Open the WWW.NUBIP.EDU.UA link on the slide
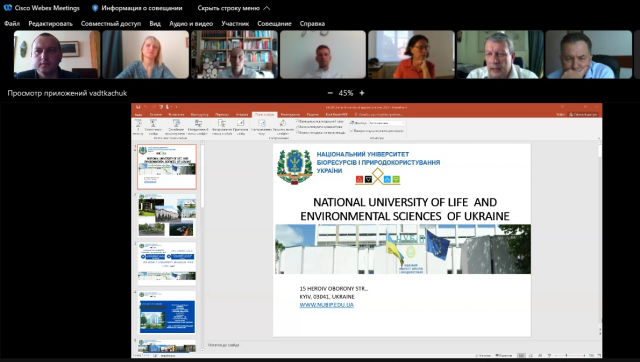Viewport: 640px width, 362px height. (327, 305)
